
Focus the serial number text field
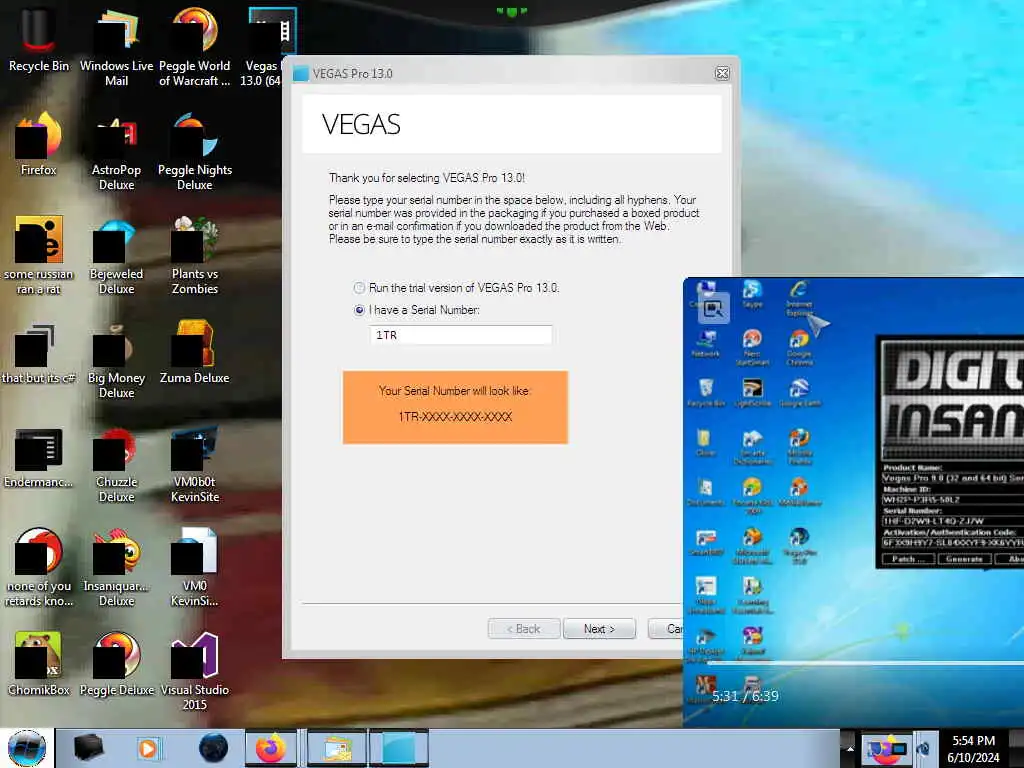[x=460, y=335]
